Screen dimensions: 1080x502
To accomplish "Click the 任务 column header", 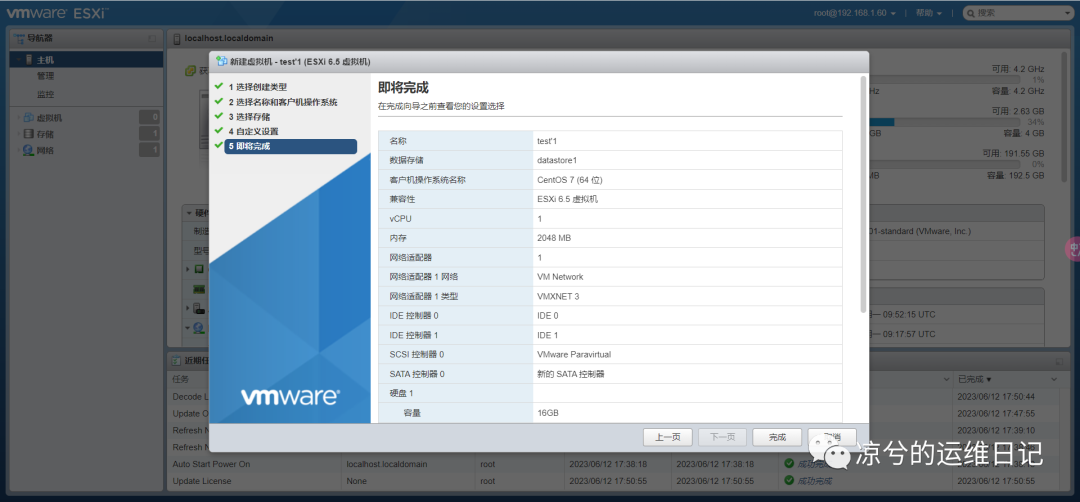I will click(180, 380).
